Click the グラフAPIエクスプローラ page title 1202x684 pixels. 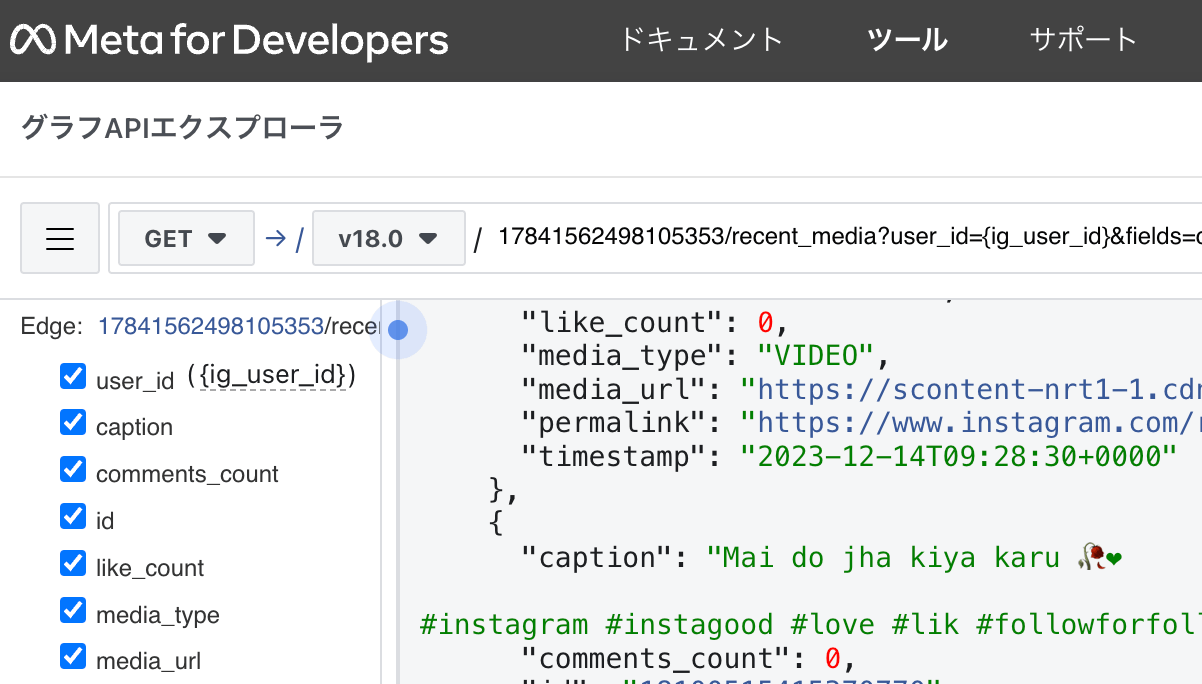tap(182, 128)
